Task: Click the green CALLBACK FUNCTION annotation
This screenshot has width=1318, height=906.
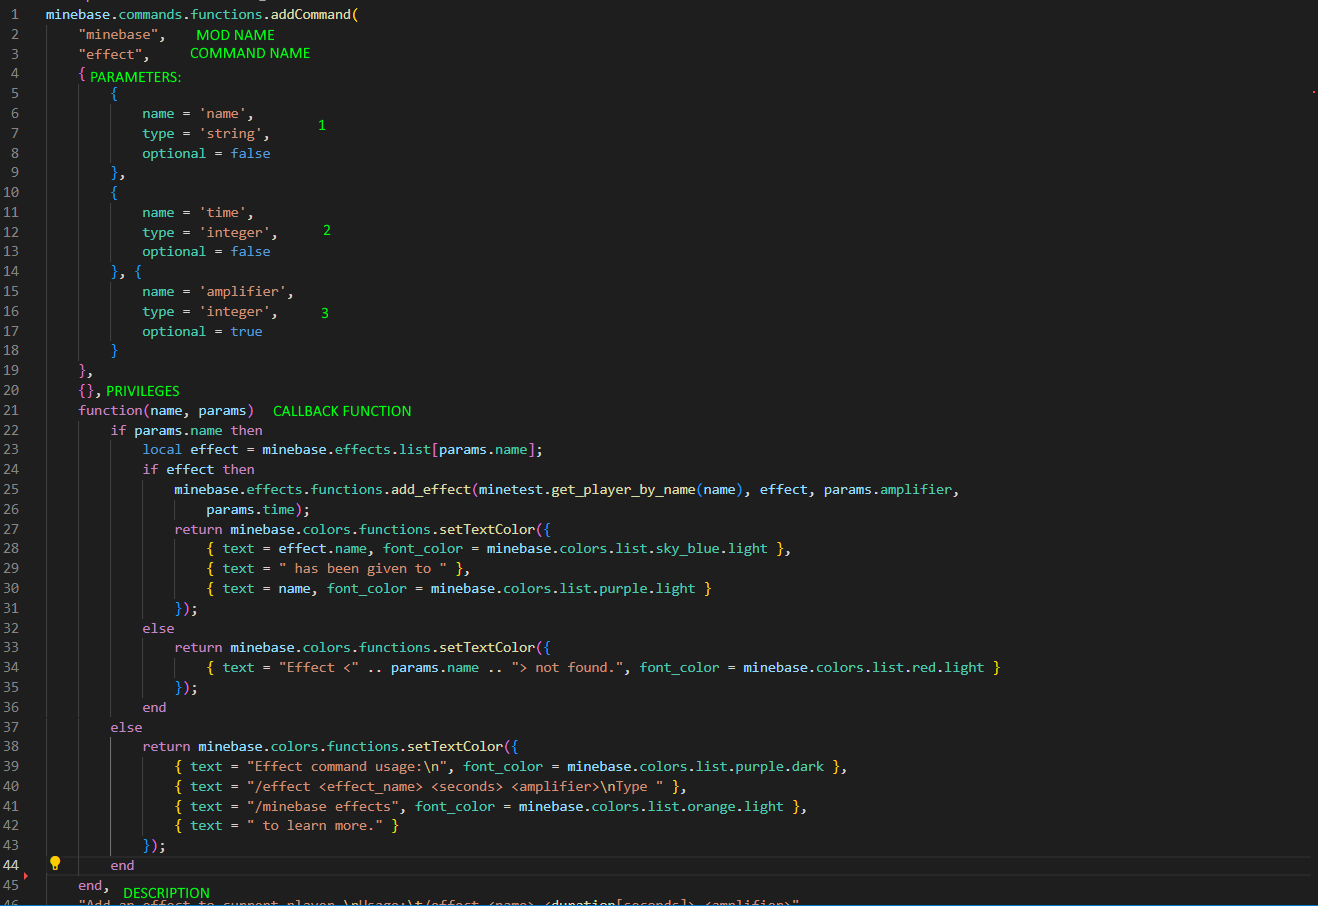Action: click(342, 411)
